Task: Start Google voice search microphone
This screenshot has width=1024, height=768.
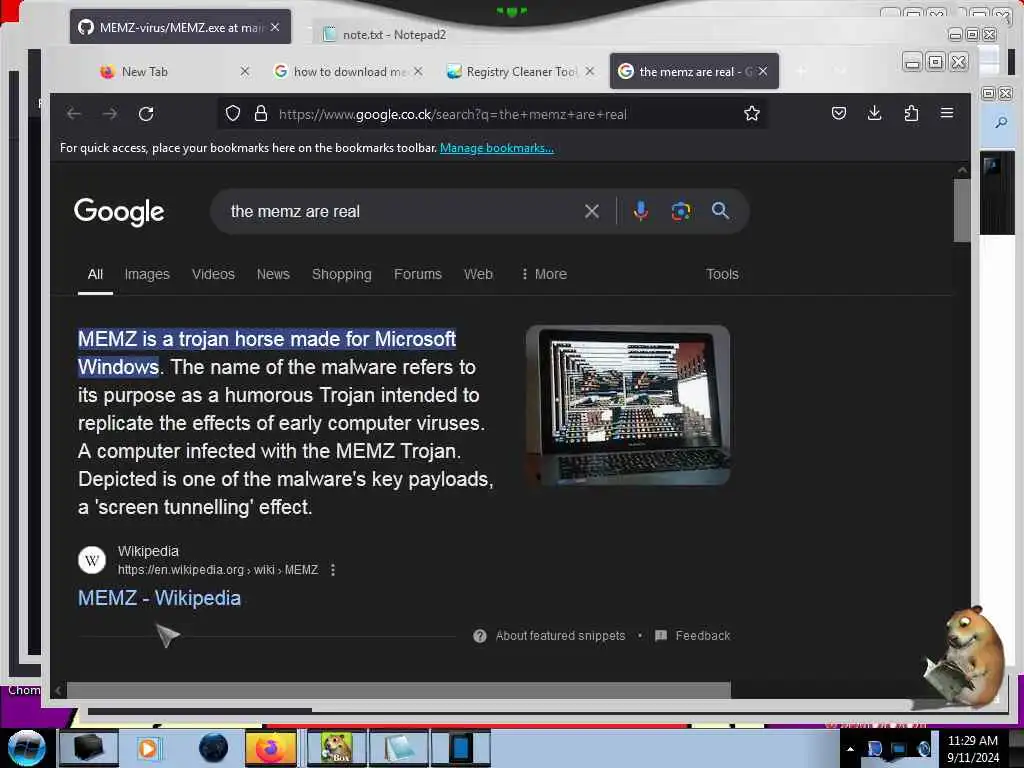Action: 641,211
